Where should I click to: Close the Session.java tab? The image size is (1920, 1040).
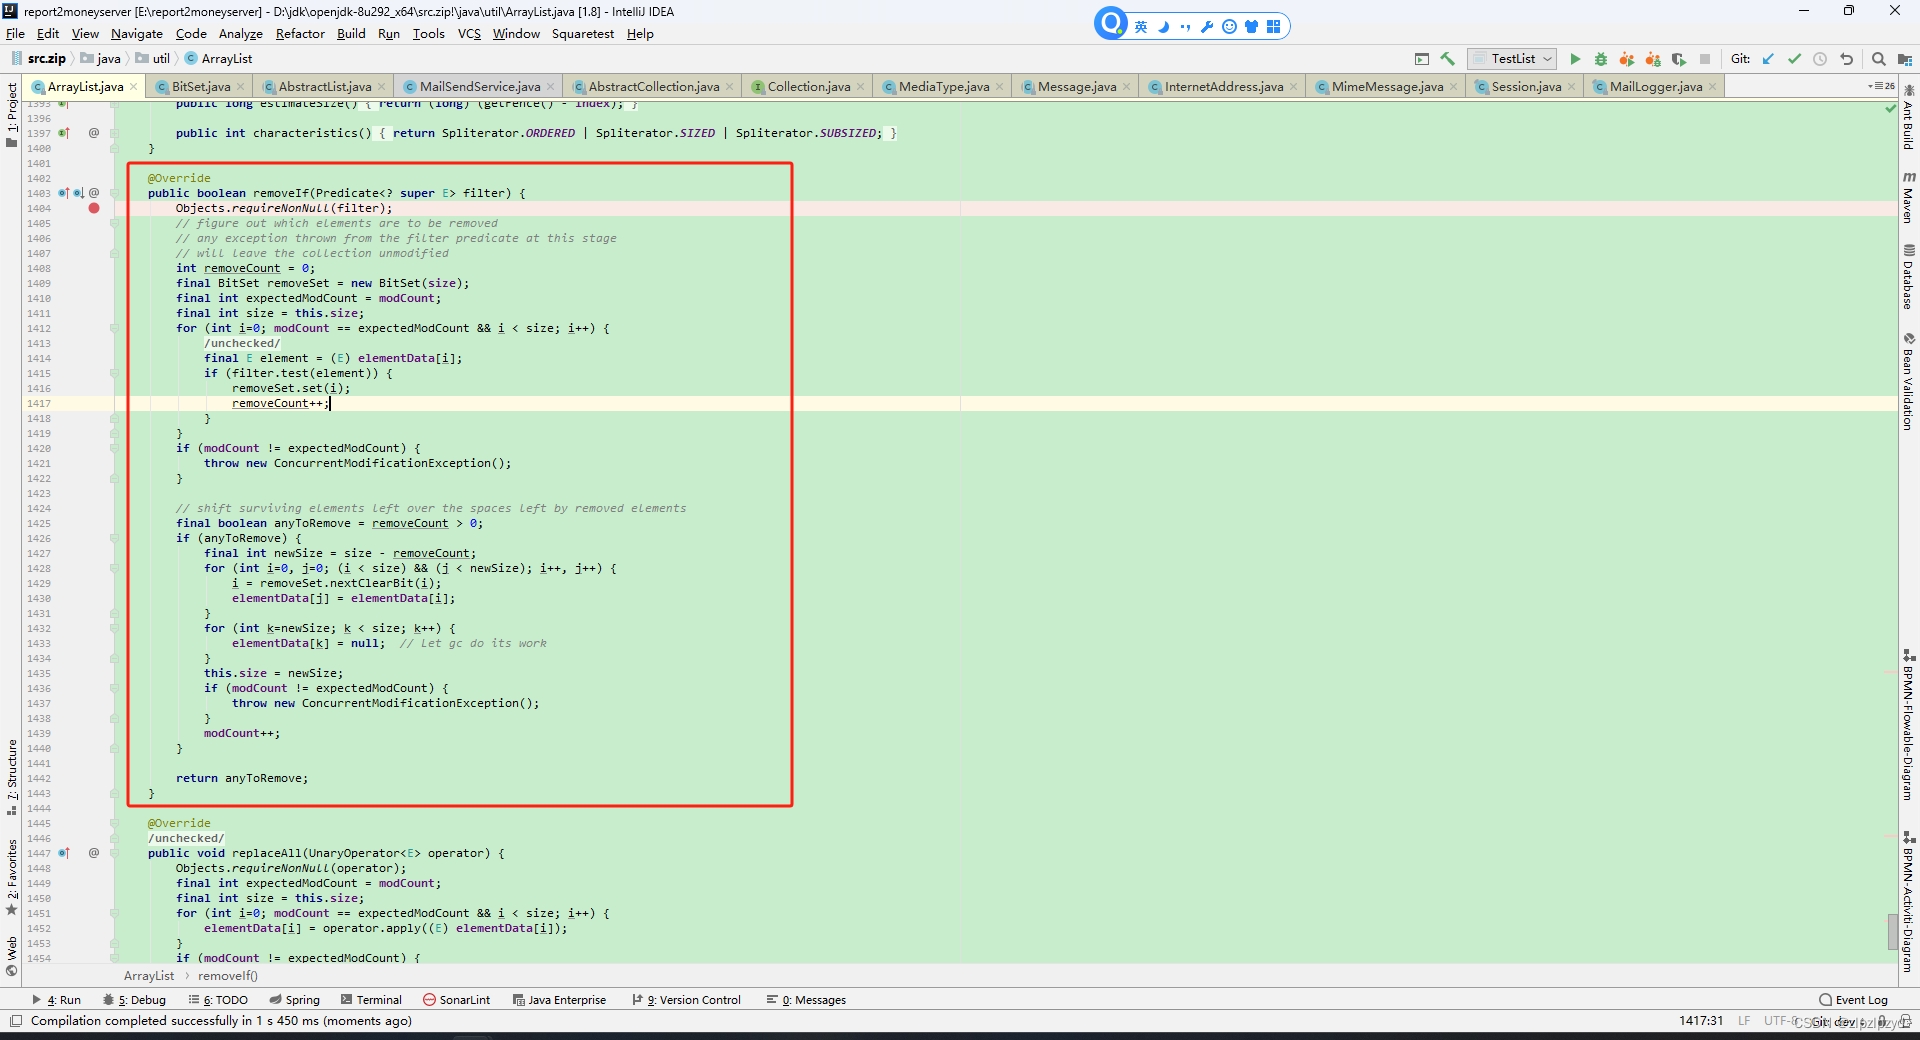(1572, 87)
